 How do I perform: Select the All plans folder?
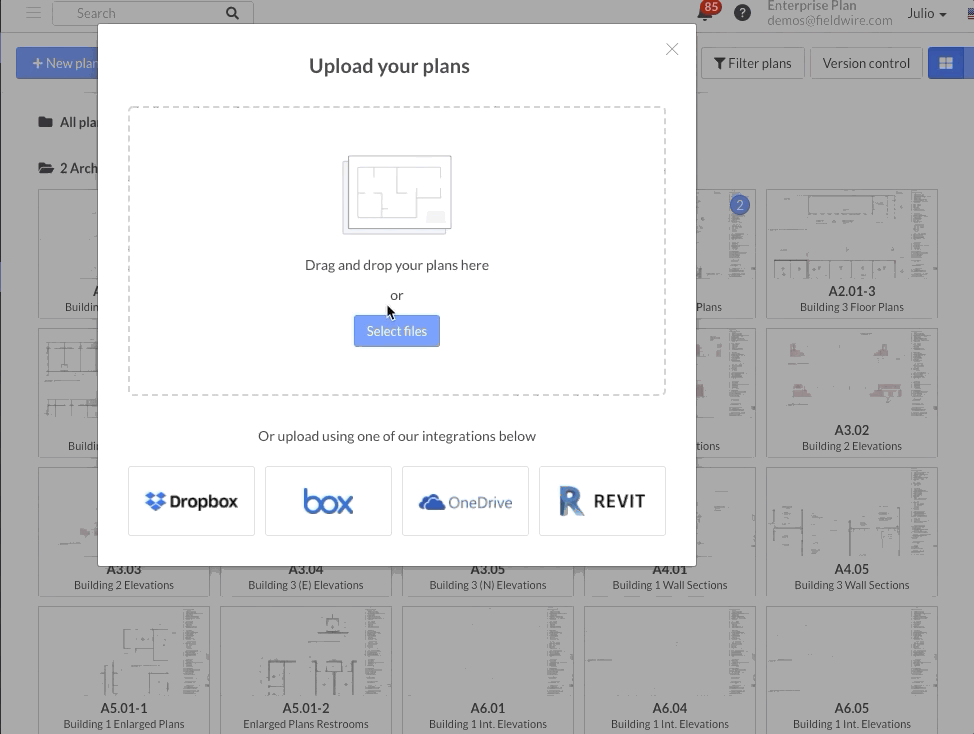pos(67,122)
